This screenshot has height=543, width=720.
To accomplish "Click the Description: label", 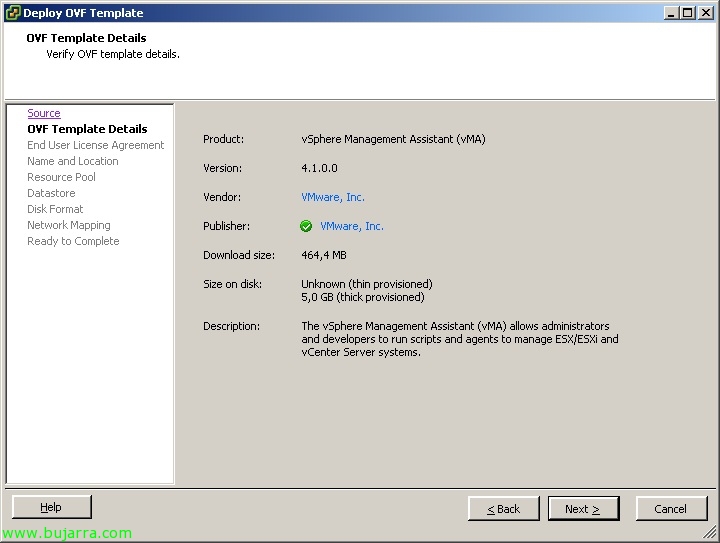I will coord(231,326).
